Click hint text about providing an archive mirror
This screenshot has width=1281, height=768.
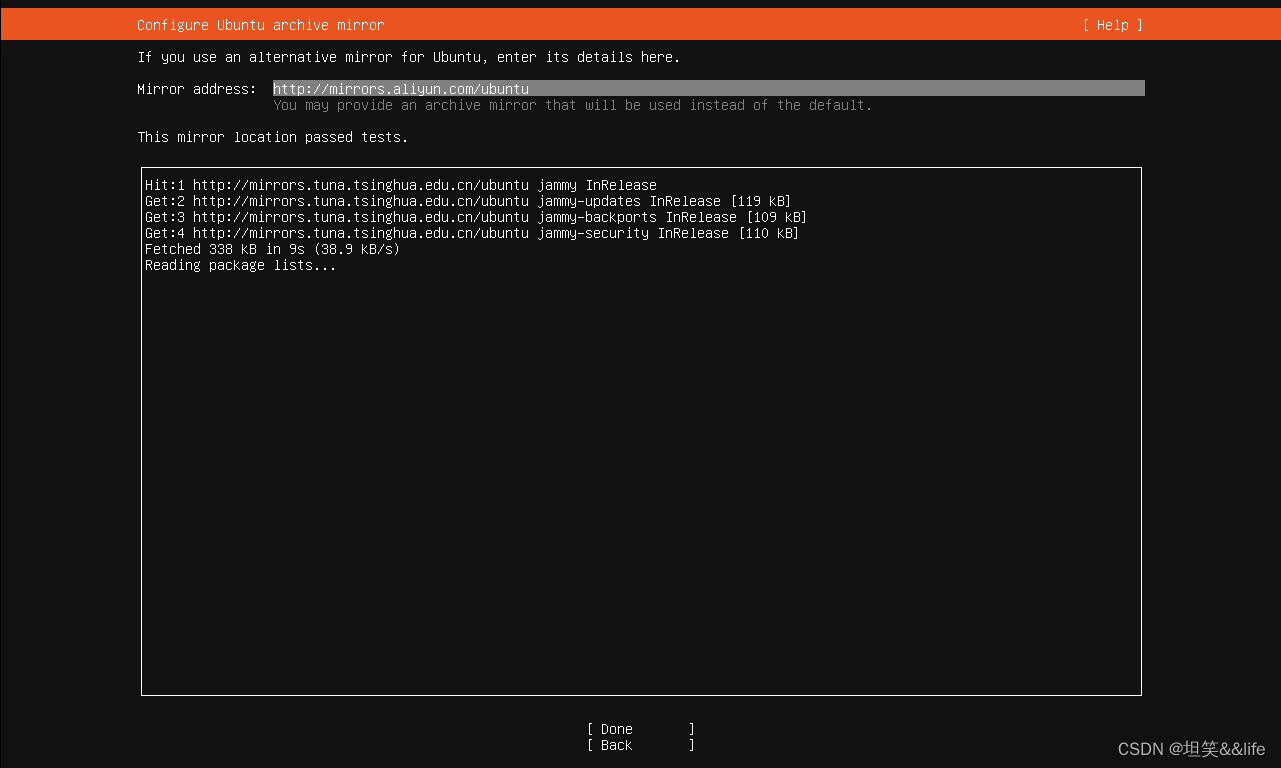(573, 105)
